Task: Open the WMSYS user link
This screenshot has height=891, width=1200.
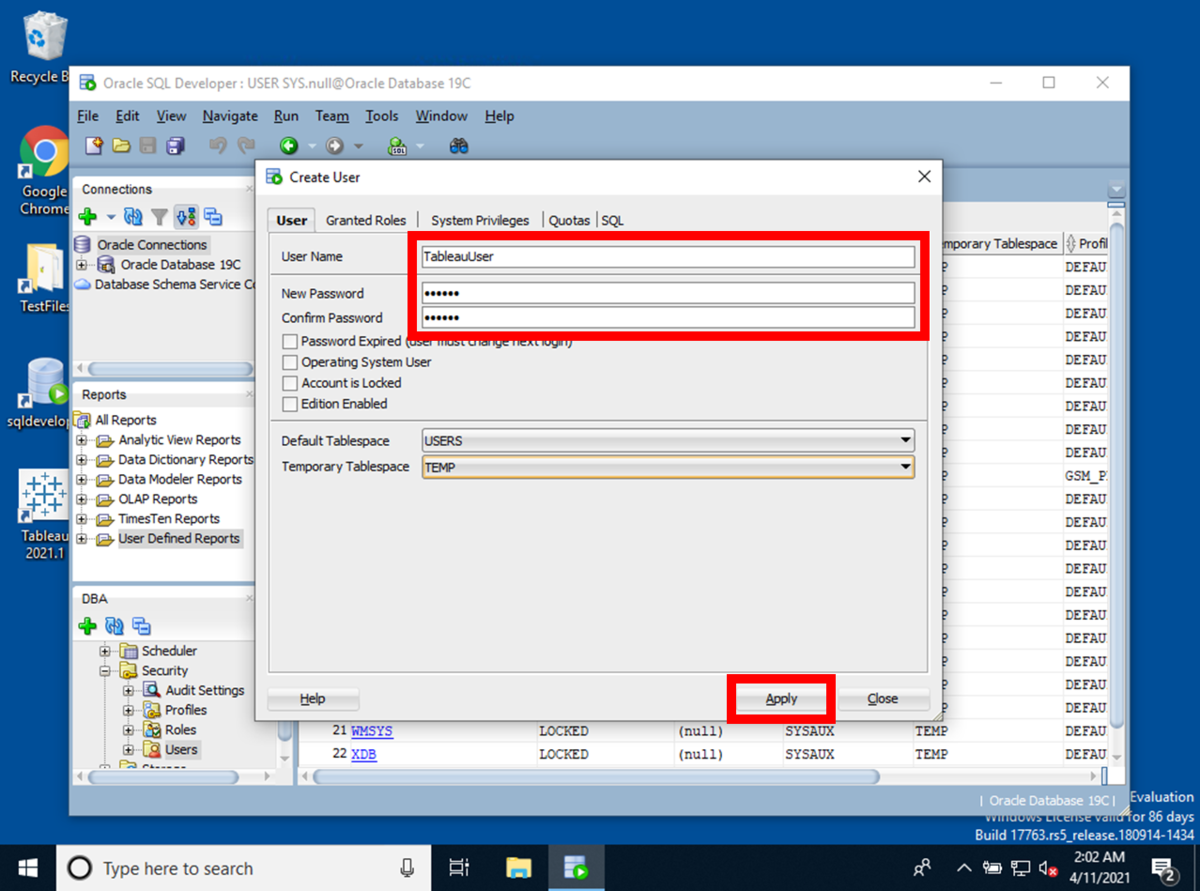Action: click(x=372, y=731)
